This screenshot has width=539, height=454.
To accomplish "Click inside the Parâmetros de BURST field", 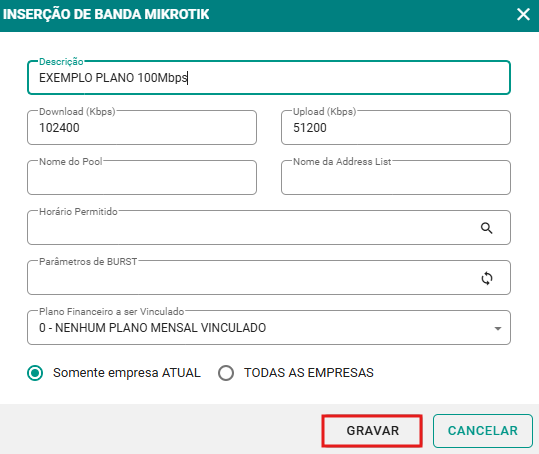I will click(251, 278).
